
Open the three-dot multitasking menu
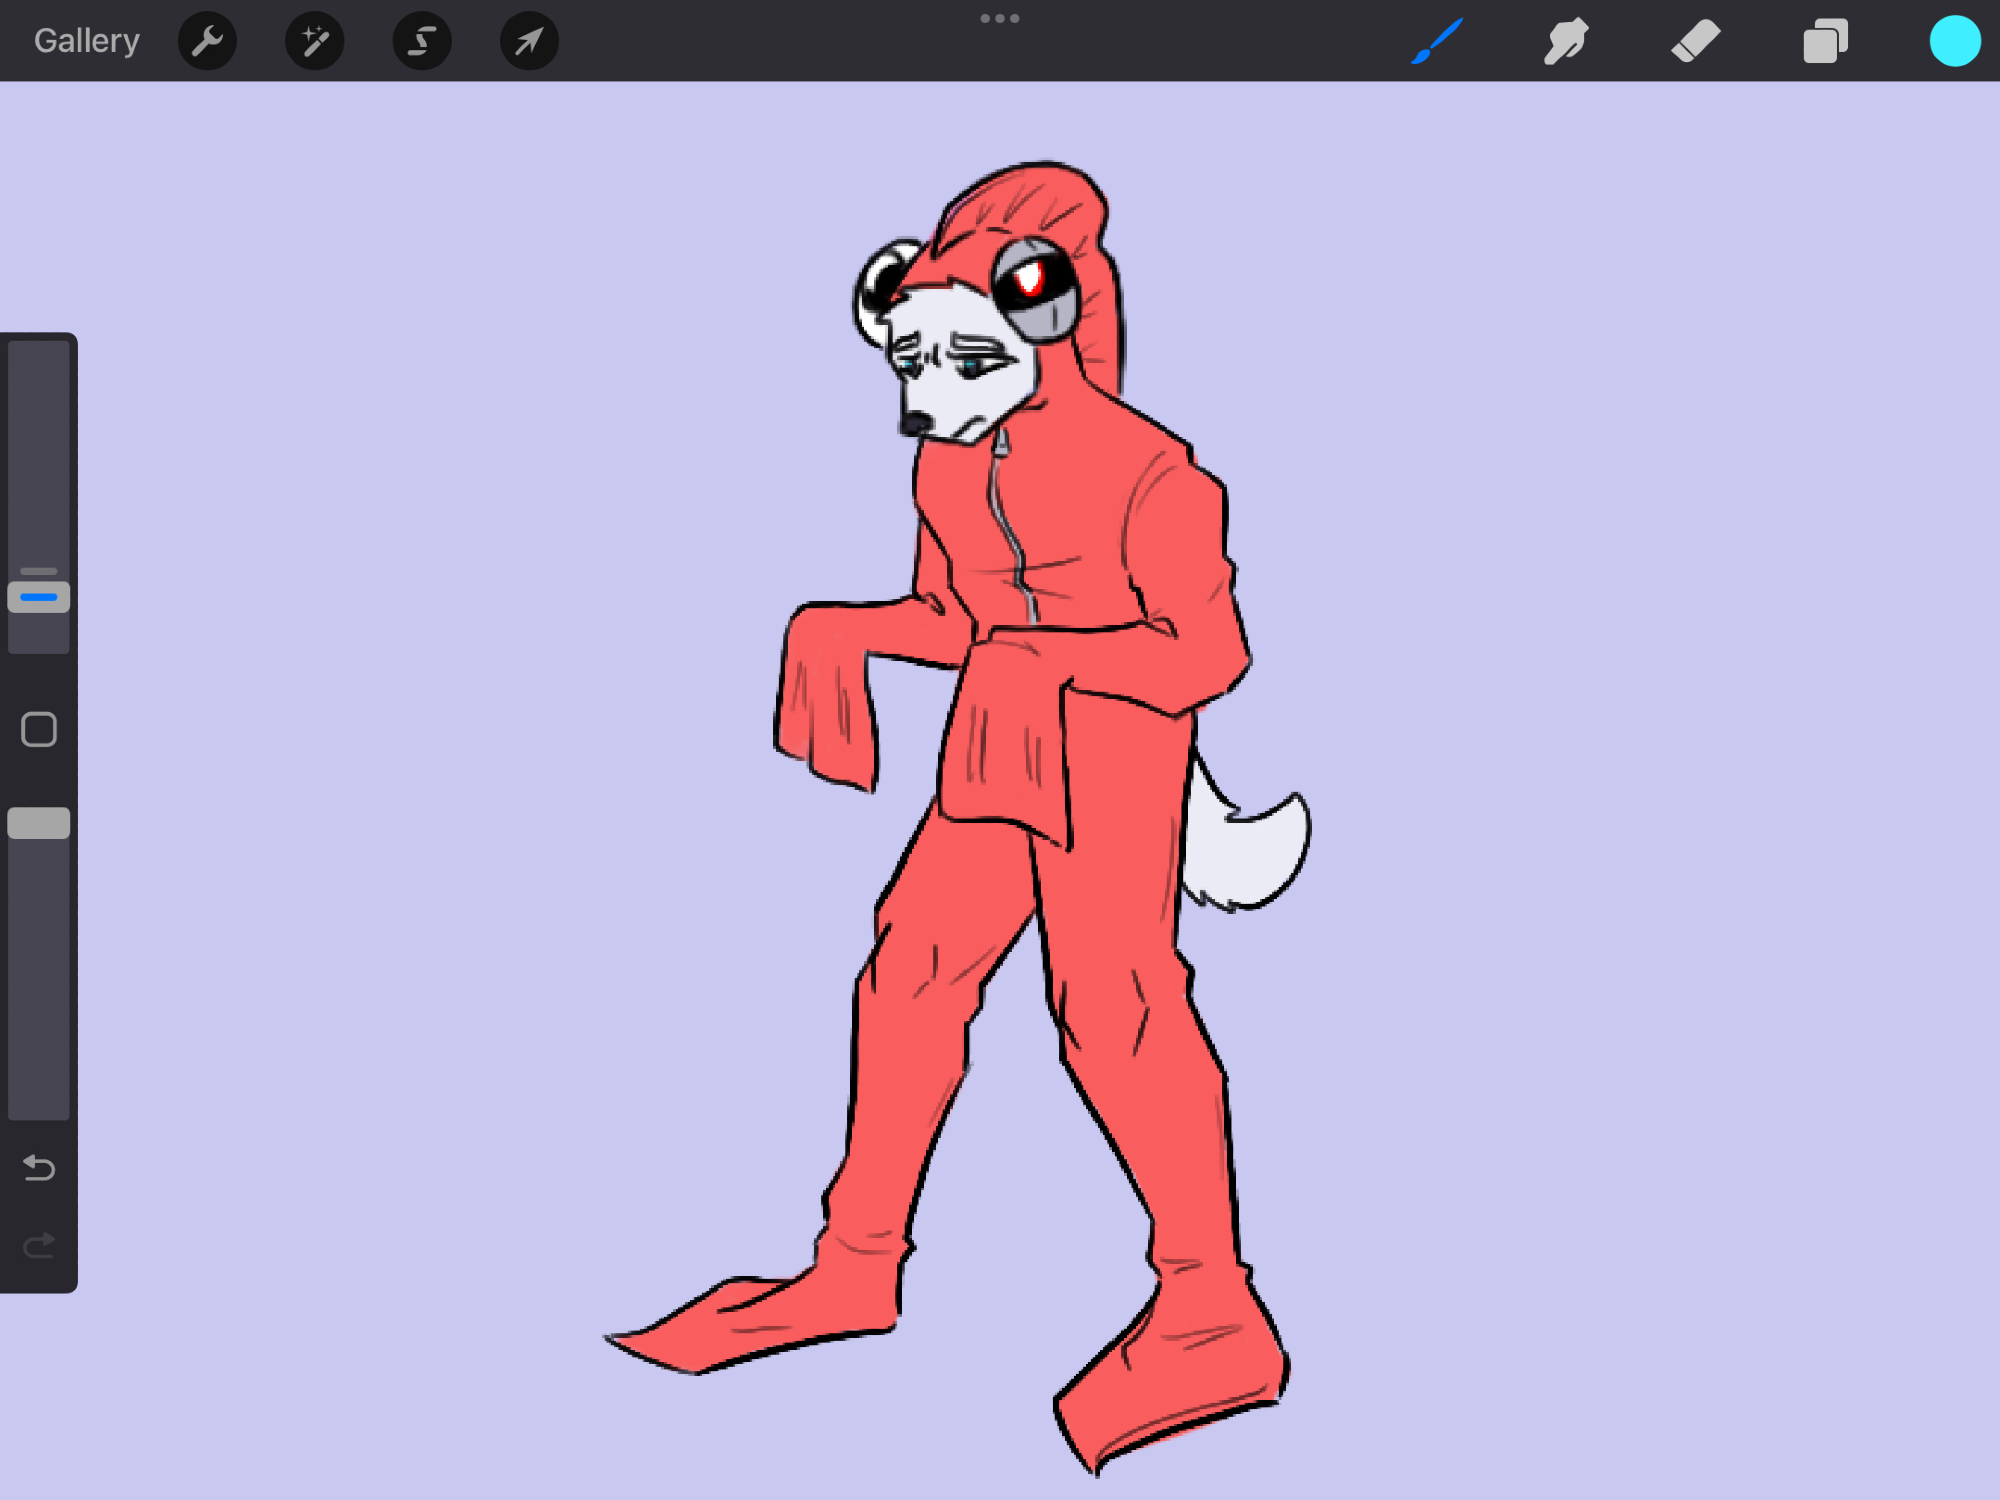(999, 18)
